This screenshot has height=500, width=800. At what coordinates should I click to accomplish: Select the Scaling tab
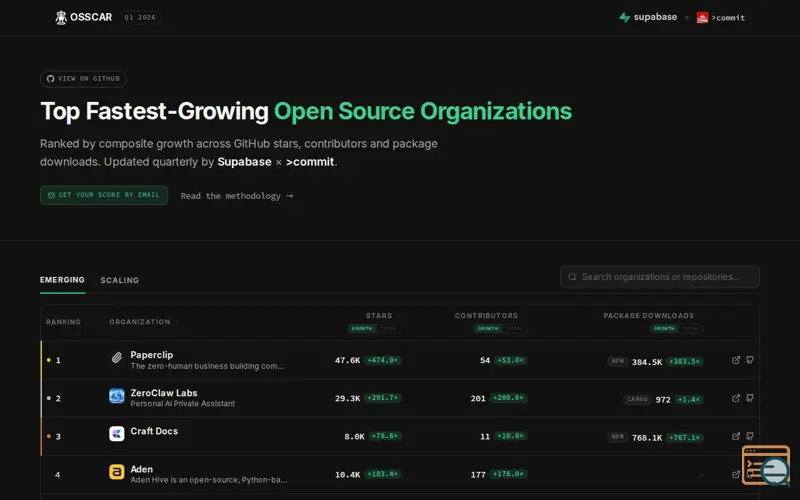119,280
